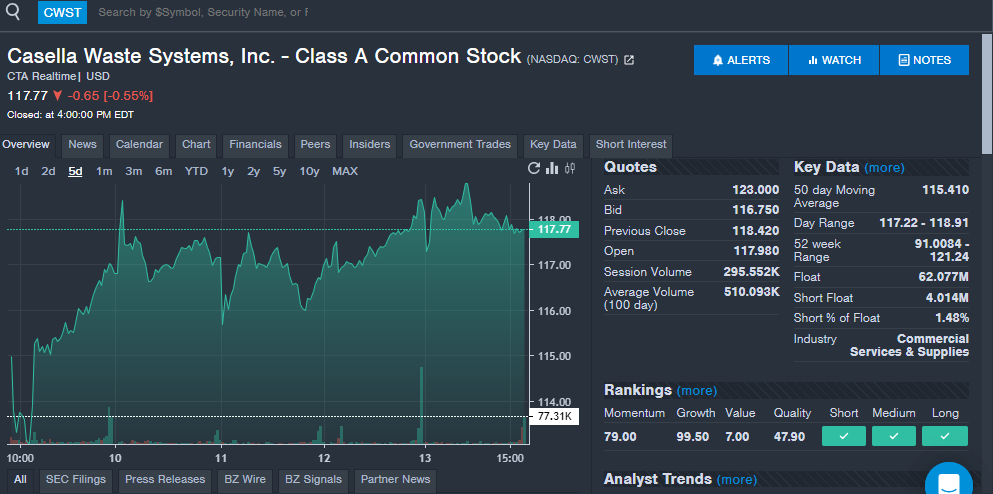Click the Day Range value 117.22 - 118.91
Image resolution: width=993 pixels, height=494 pixels.
coord(924,223)
